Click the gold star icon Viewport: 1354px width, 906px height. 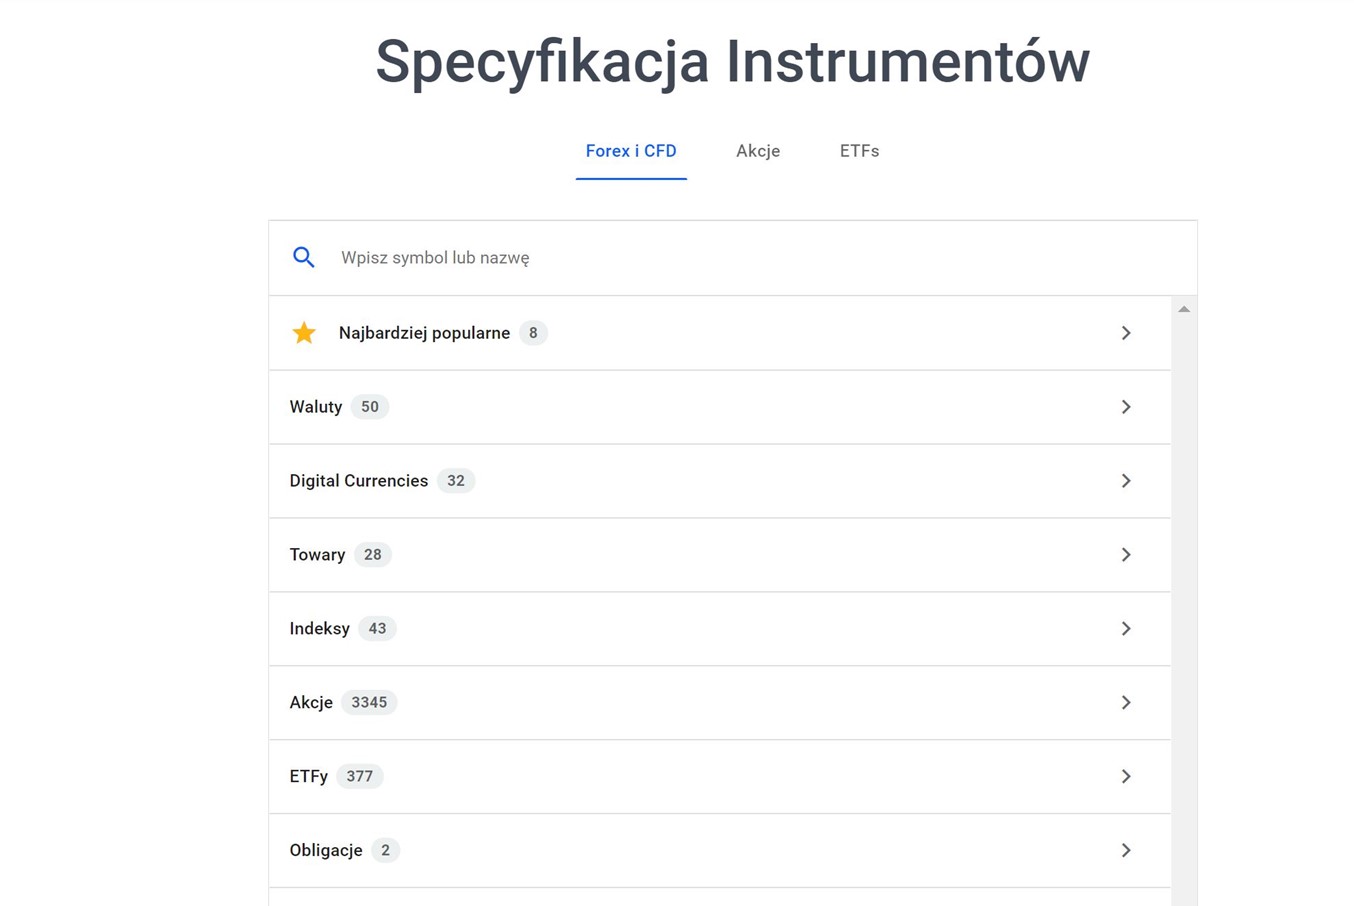point(304,333)
